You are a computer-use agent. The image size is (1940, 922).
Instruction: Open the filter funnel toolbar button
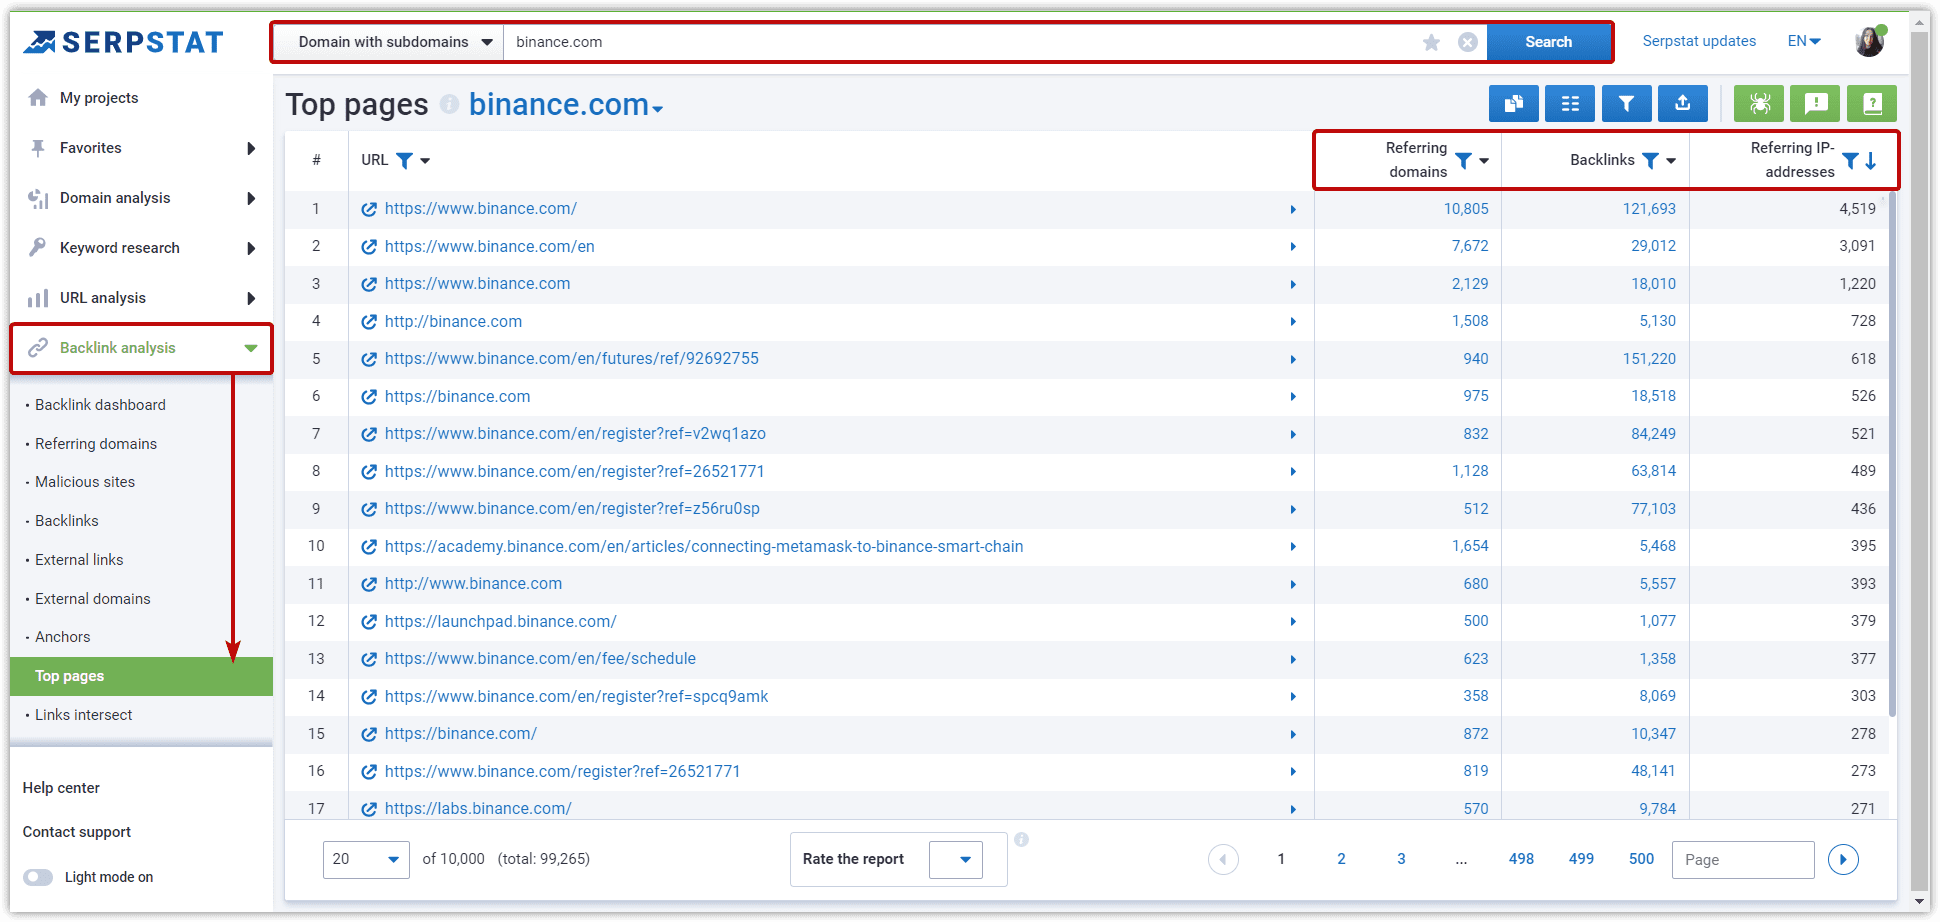pyautogui.click(x=1626, y=103)
